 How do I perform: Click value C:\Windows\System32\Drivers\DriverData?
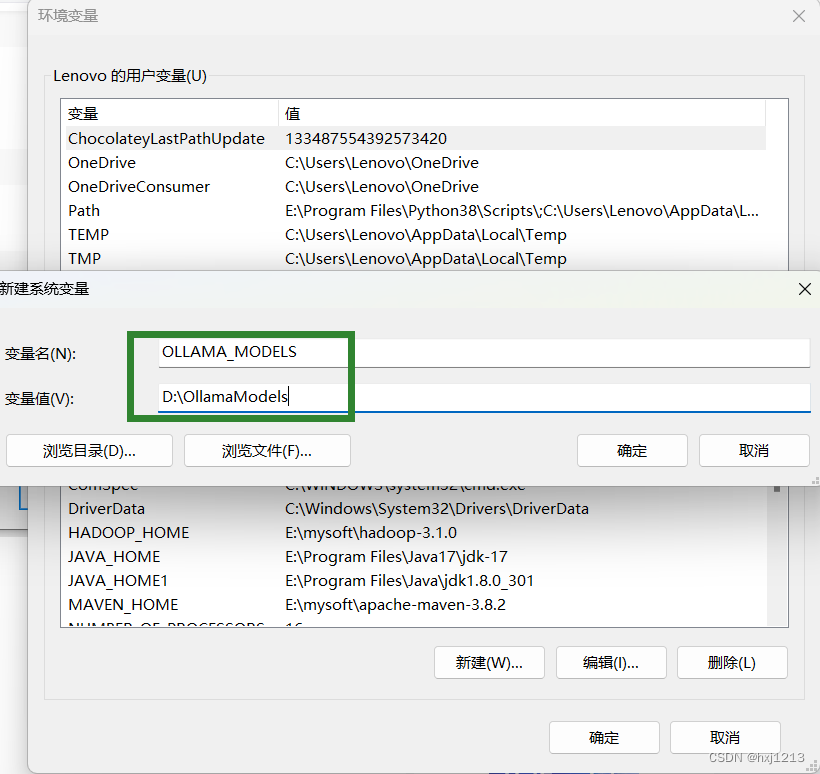pos(437,509)
